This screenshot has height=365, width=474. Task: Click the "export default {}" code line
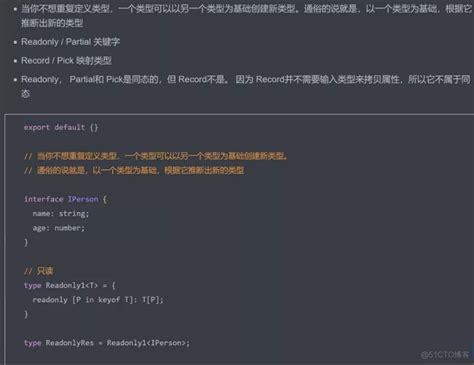[61, 127]
